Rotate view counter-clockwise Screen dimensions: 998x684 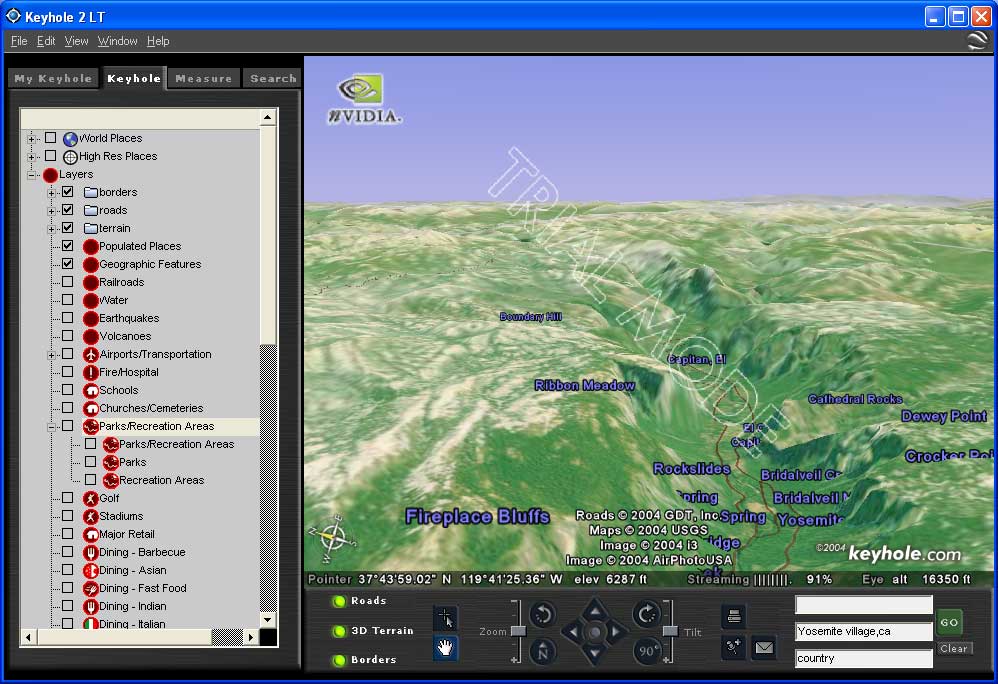click(x=543, y=615)
